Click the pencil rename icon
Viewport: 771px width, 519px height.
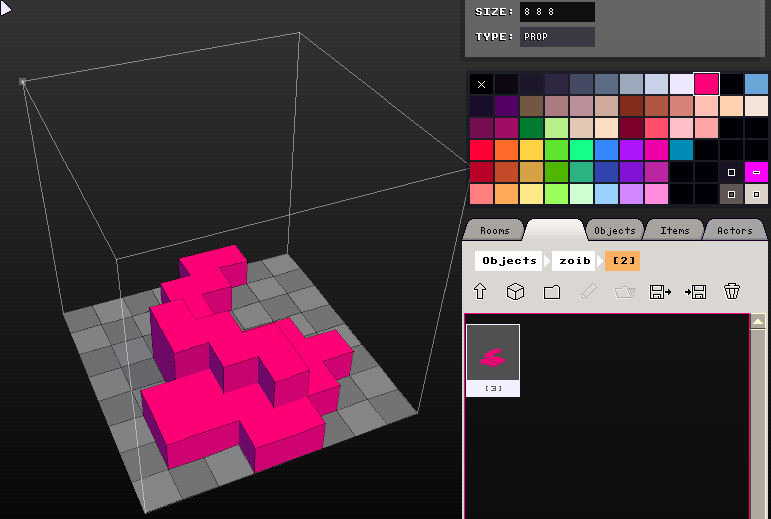(588, 291)
